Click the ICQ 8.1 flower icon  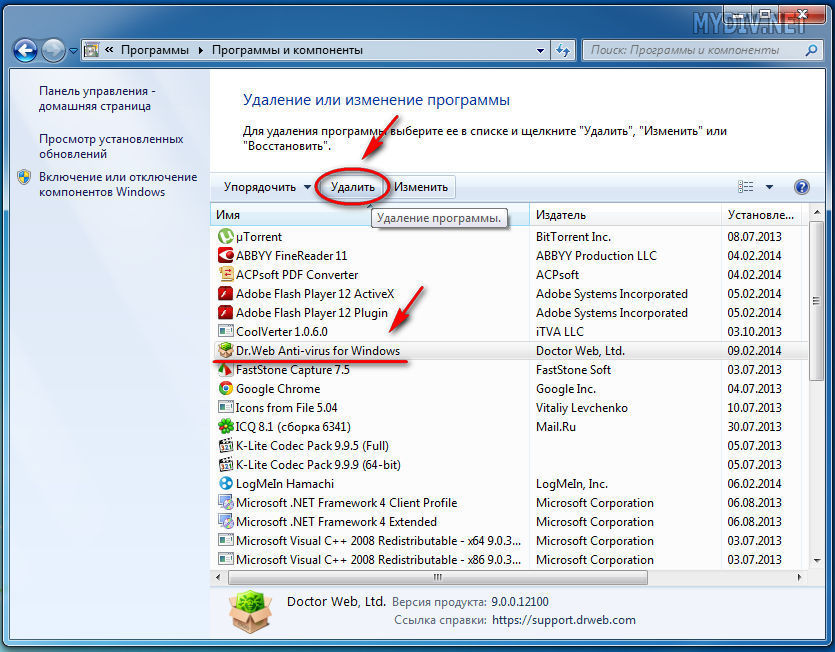pos(226,426)
